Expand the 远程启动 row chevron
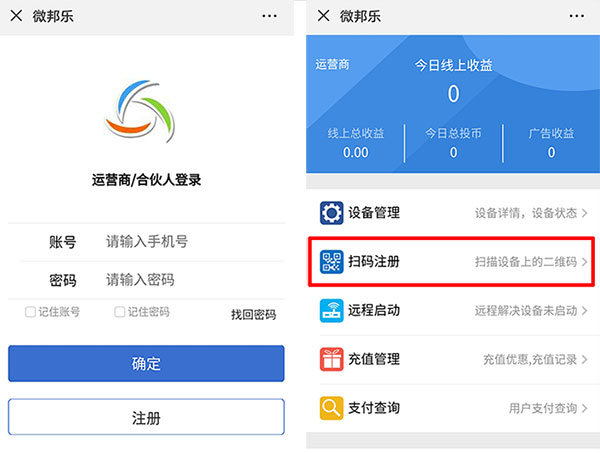600x453 pixels. 584,311
